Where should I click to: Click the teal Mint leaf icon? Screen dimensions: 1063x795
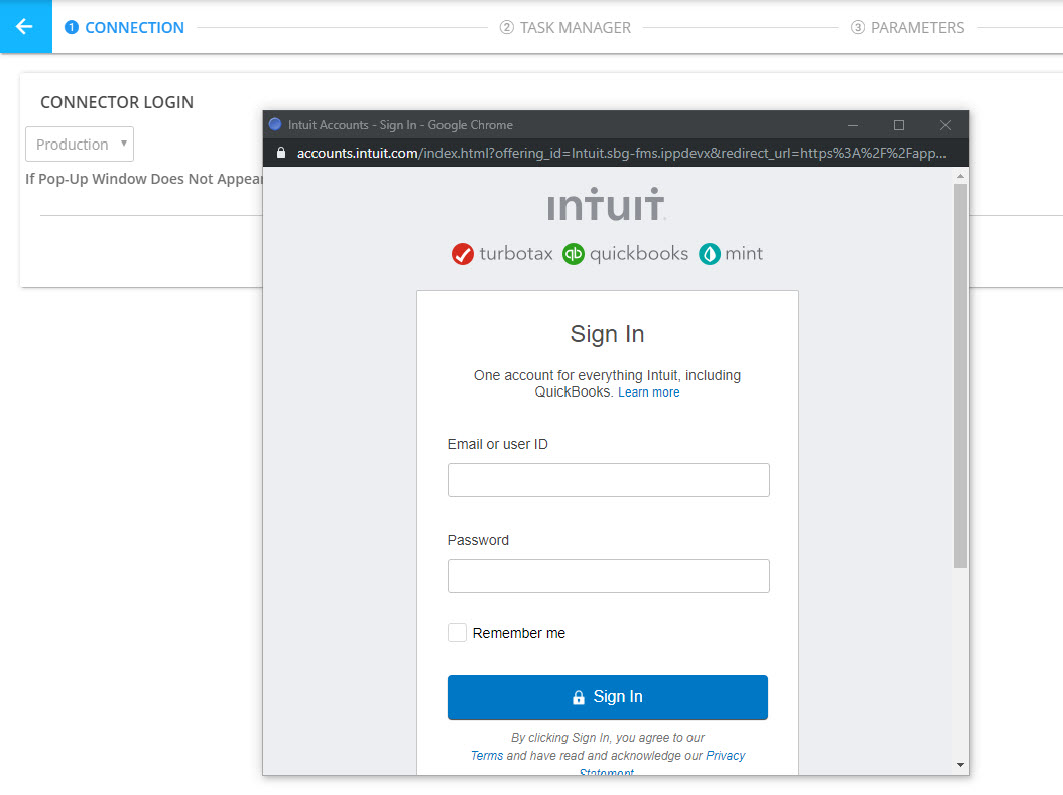pyautogui.click(x=710, y=254)
